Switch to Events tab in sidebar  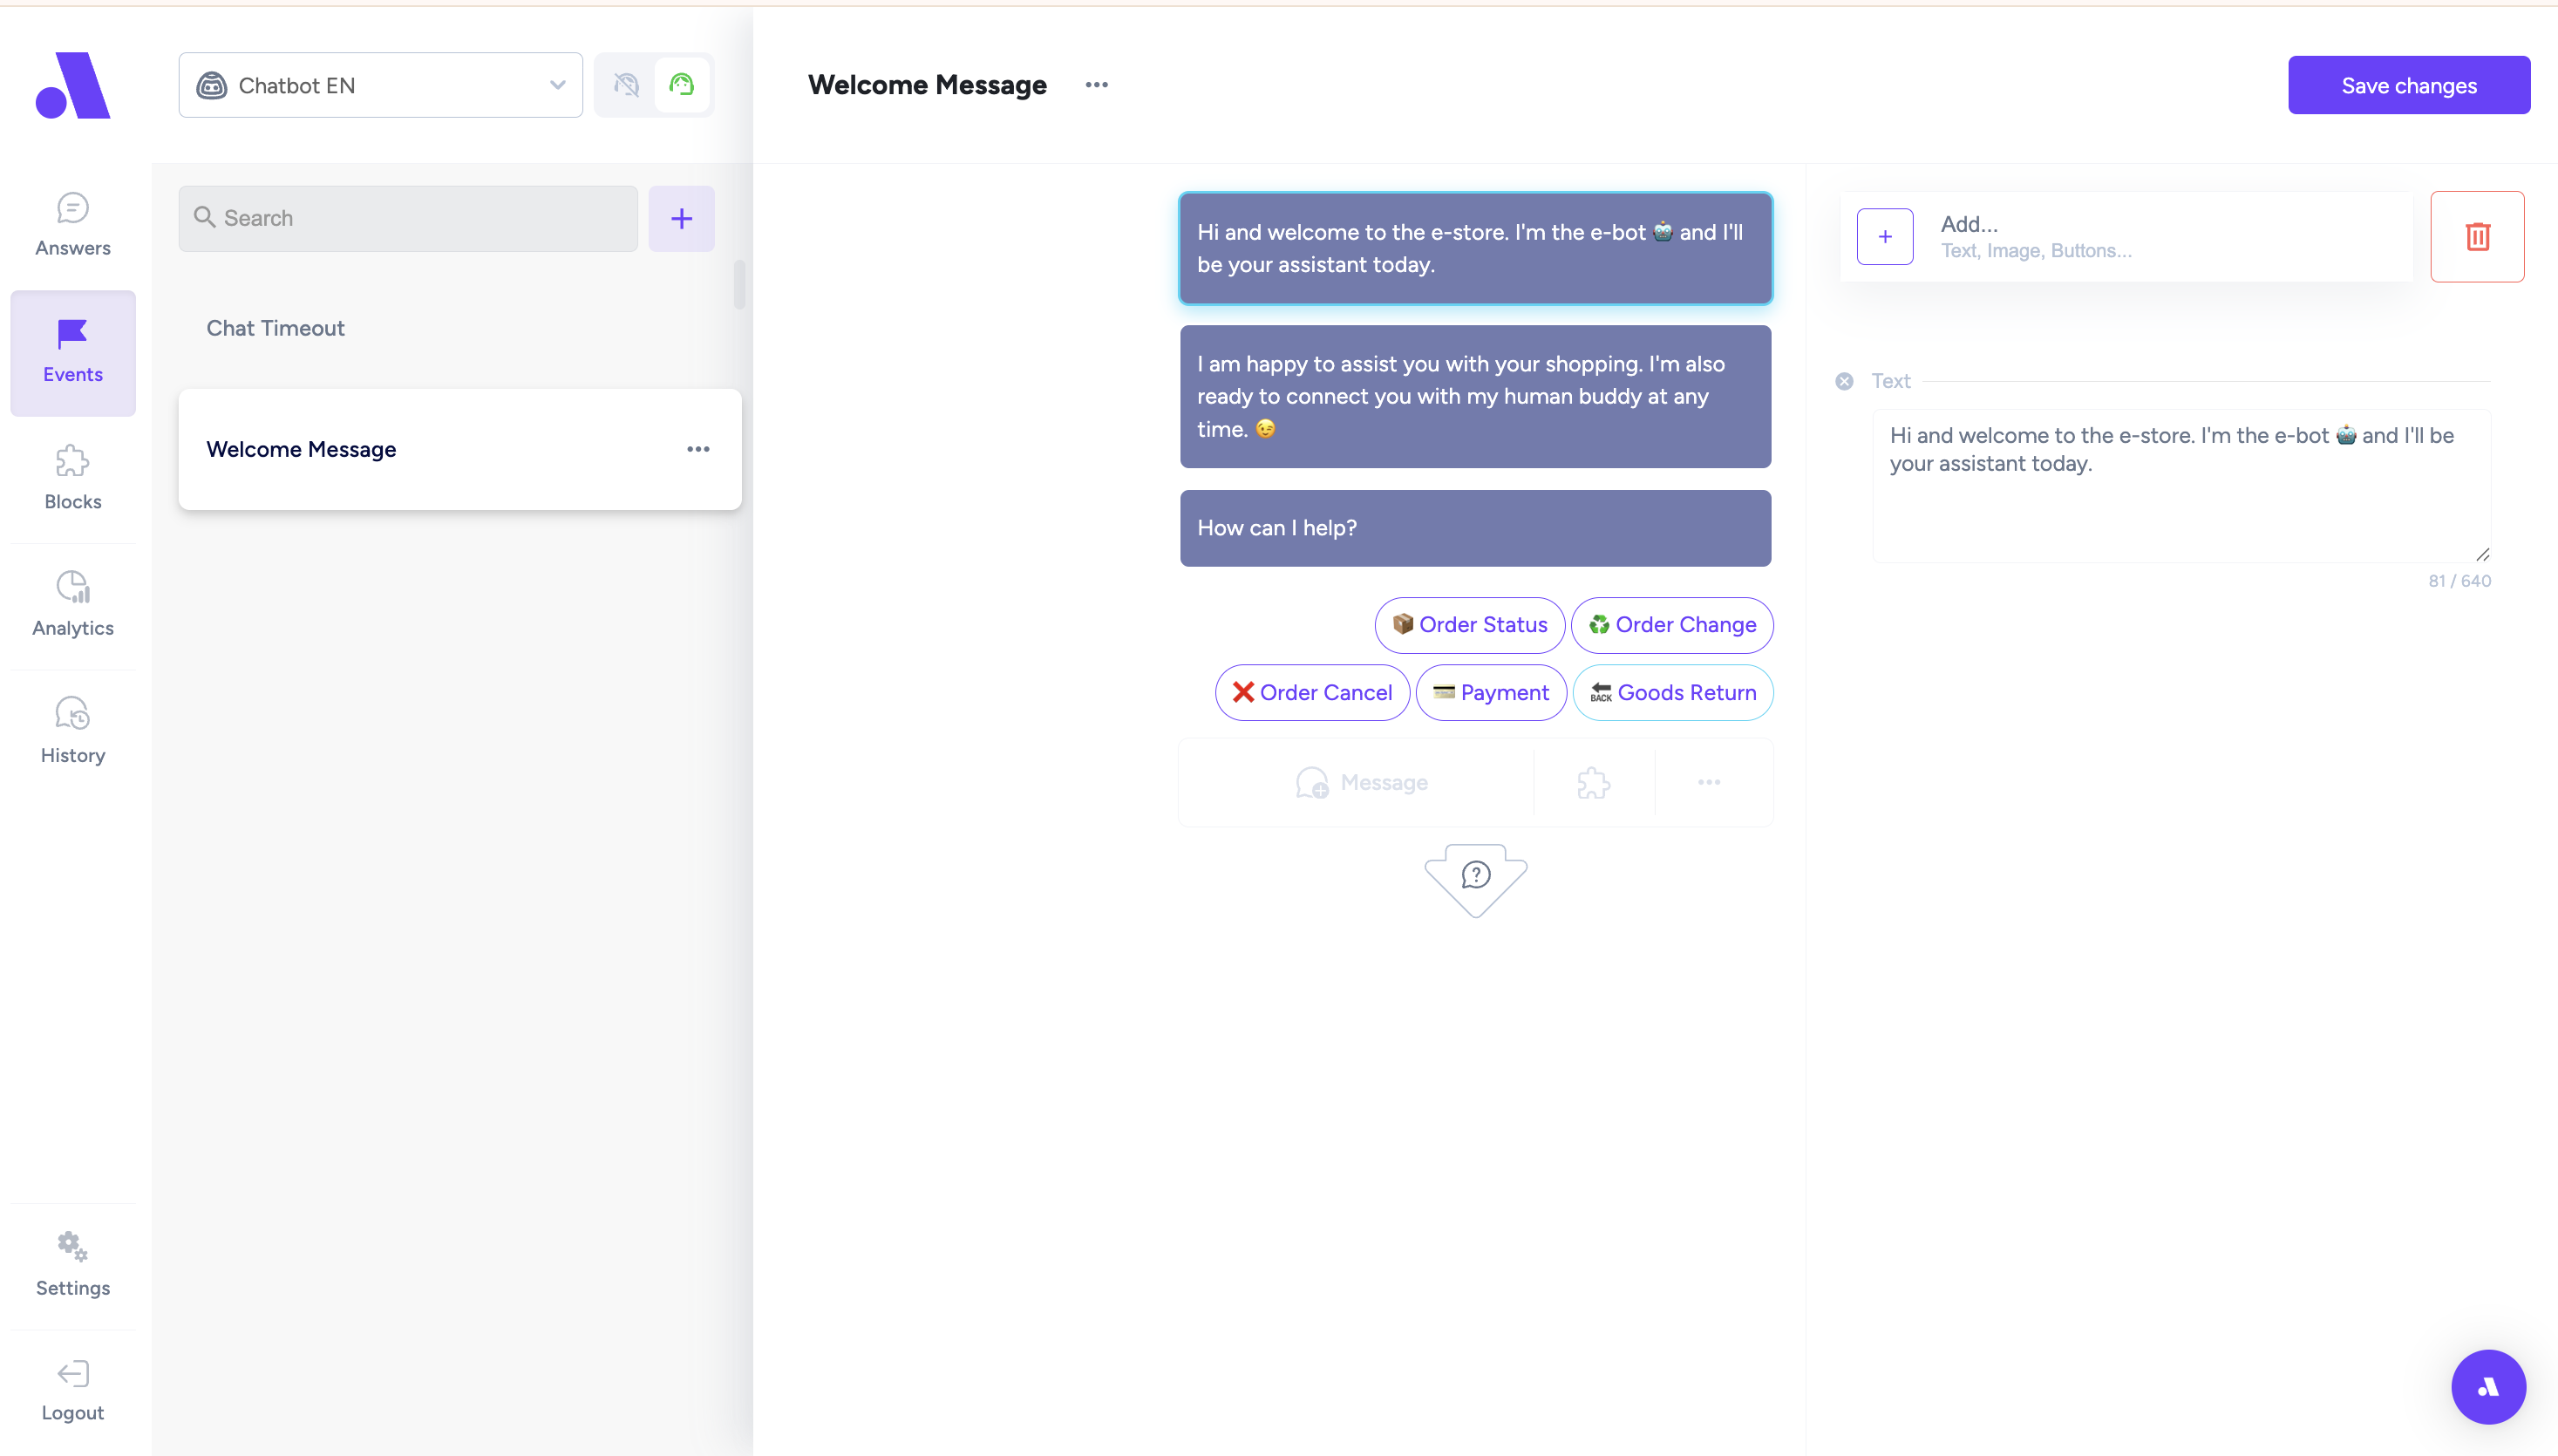[x=73, y=352]
